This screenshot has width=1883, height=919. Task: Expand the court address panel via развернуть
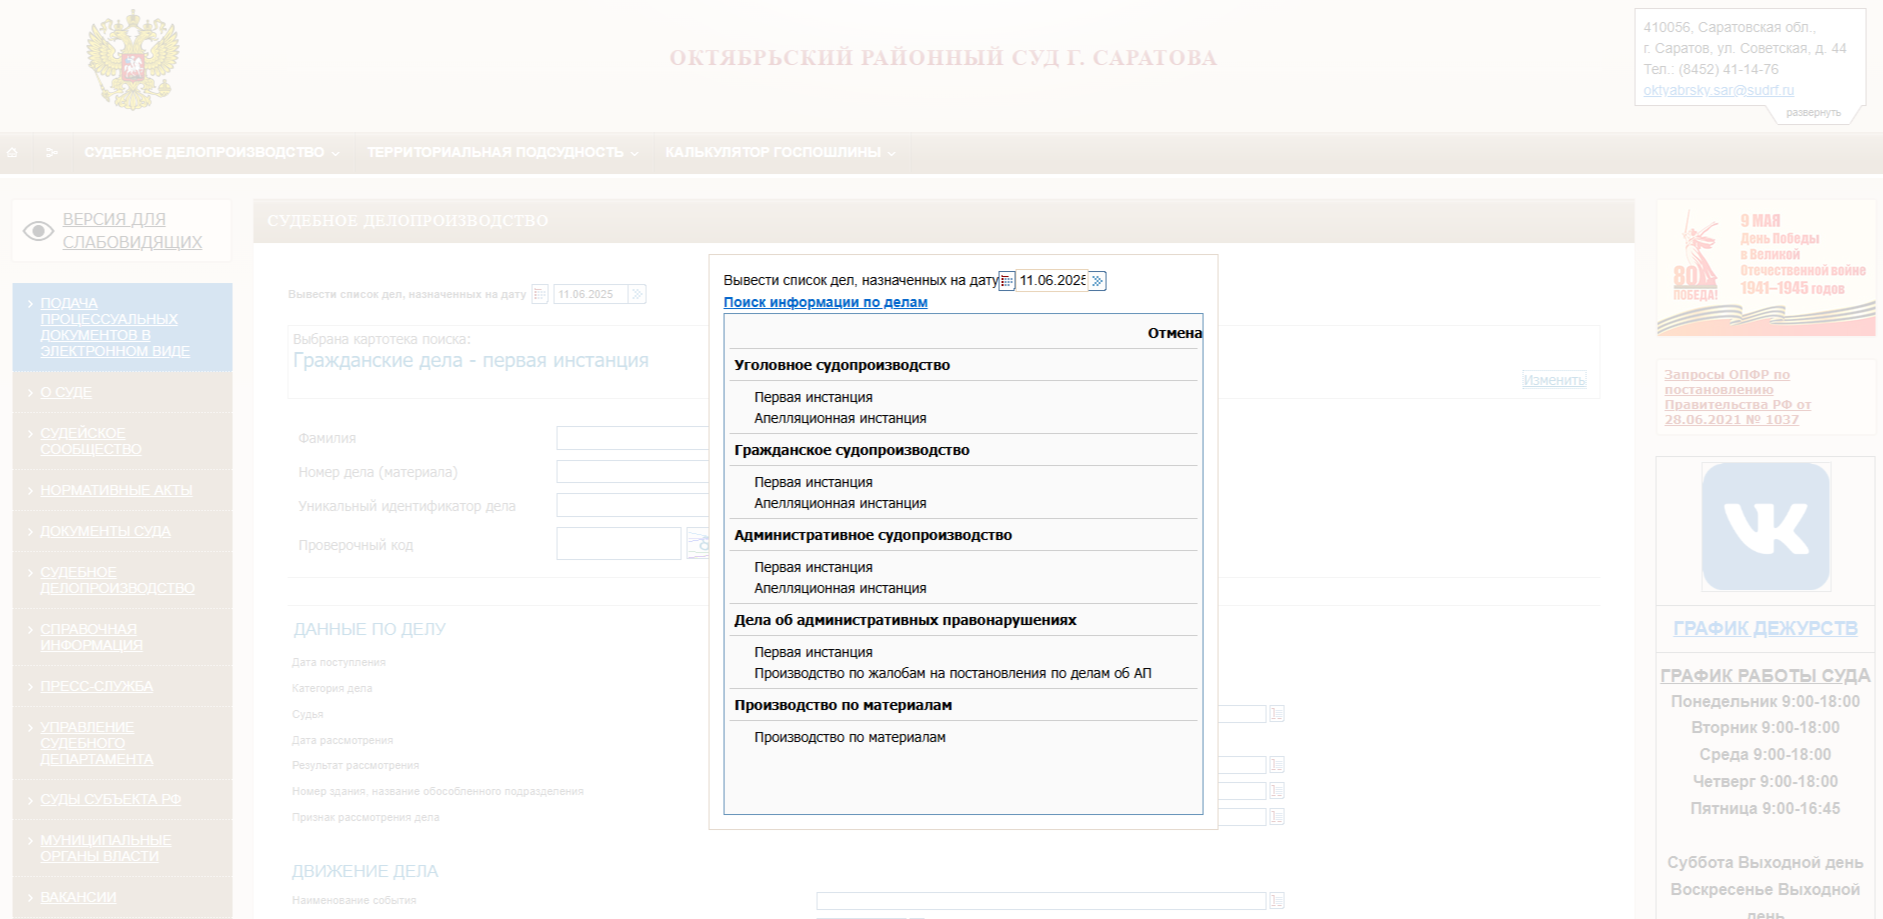tap(1812, 113)
